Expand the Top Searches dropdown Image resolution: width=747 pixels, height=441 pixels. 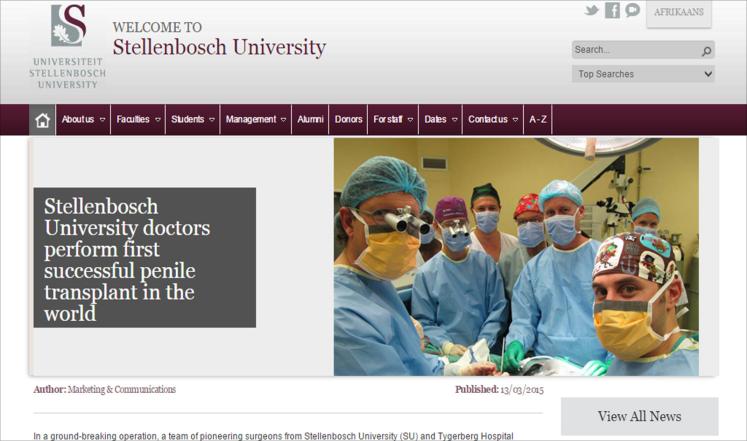point(643,74)
